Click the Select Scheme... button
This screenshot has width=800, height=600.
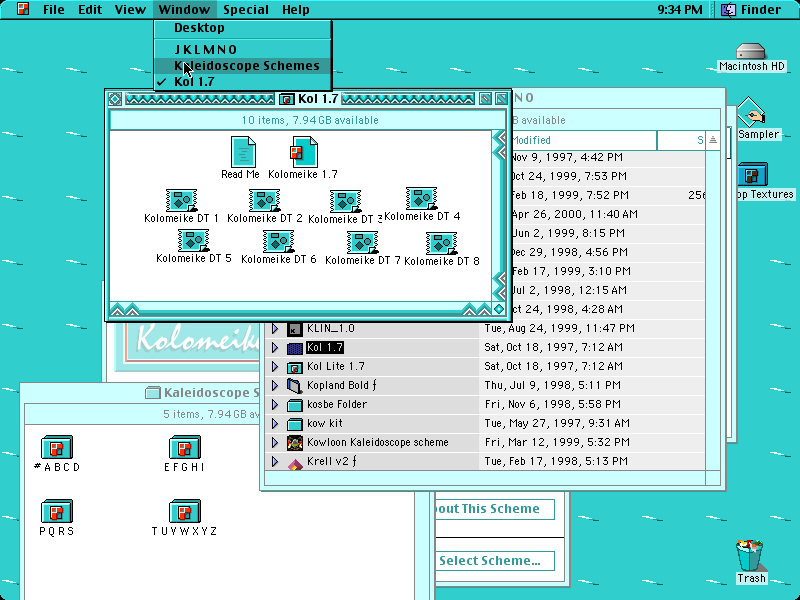(x=495, y=561)
